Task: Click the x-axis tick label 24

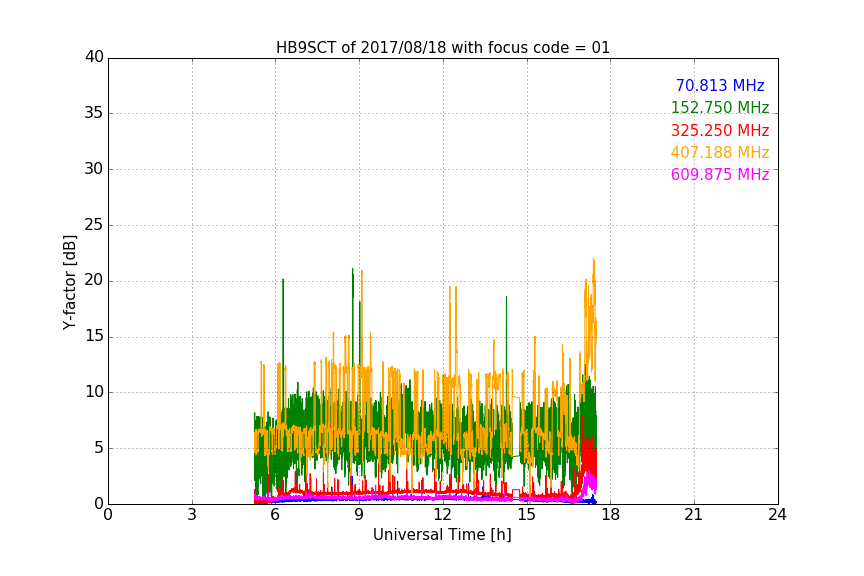Action: pos(777,515)
